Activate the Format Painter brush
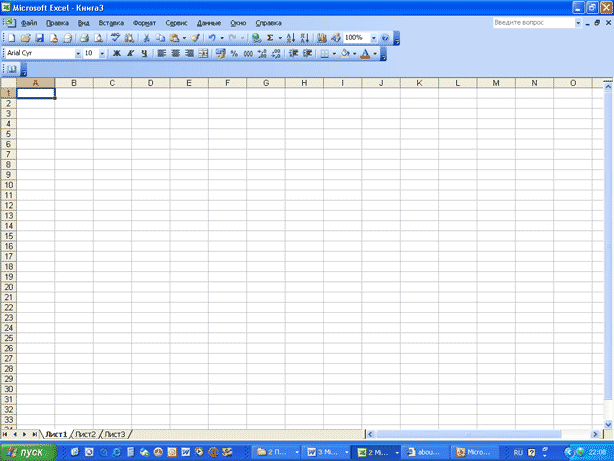 195,38
